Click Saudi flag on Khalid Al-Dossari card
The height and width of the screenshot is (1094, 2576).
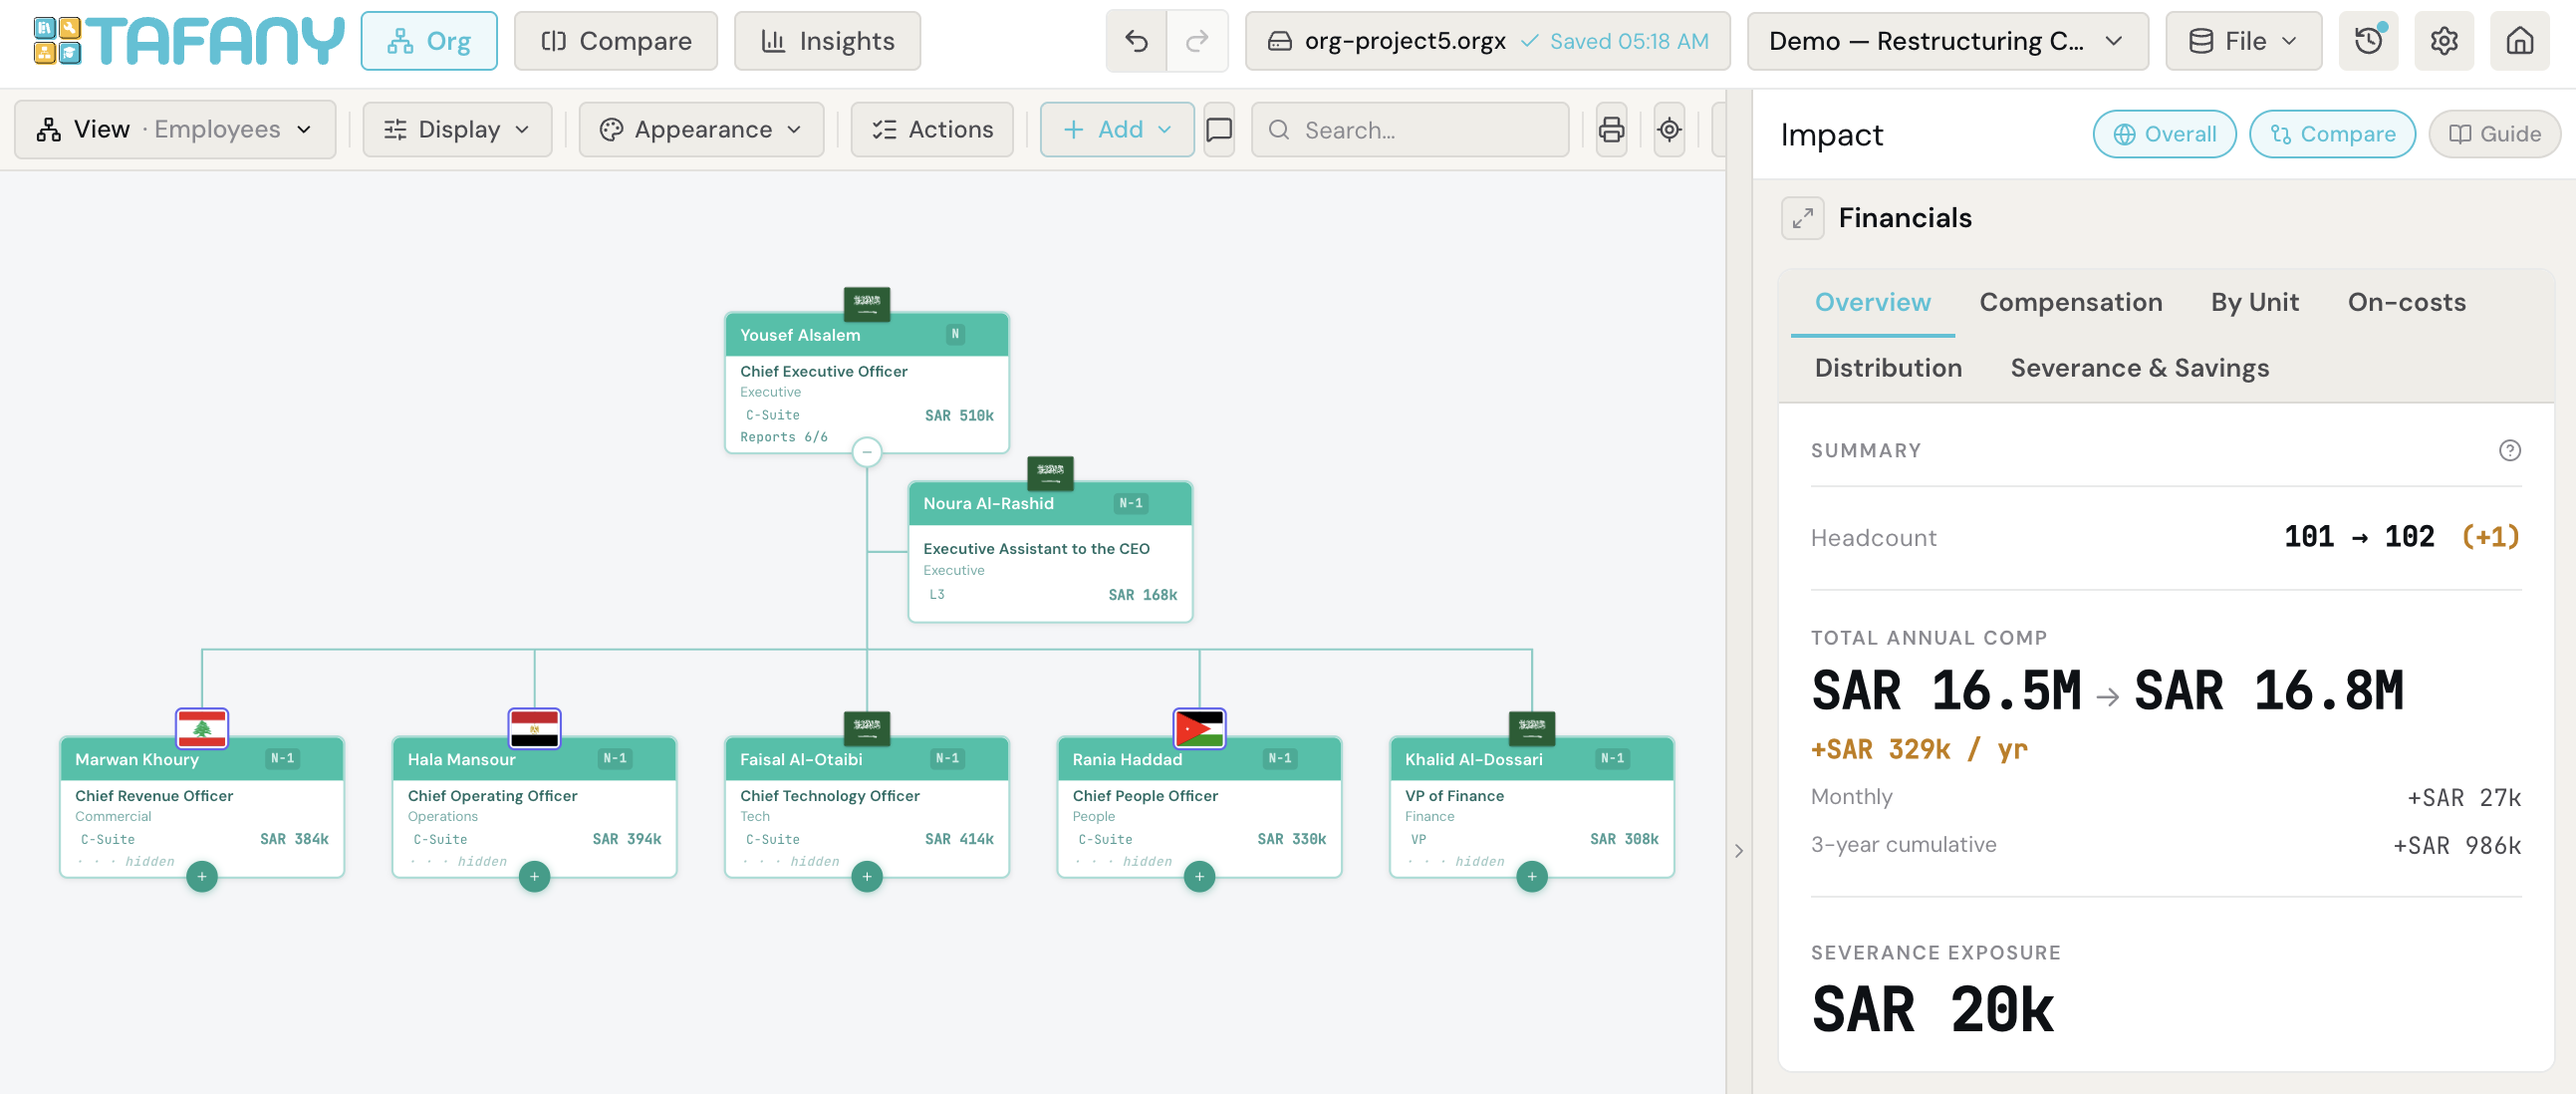1532,727
